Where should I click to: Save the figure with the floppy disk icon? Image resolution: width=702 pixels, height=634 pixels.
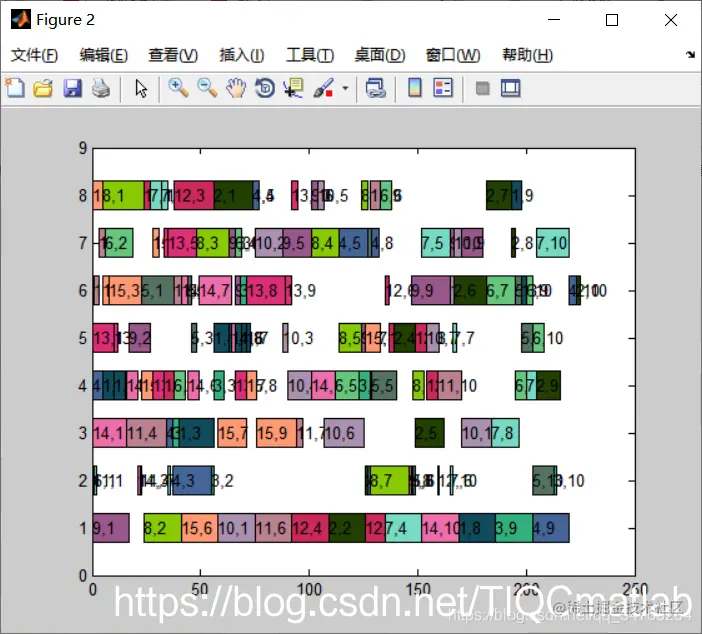point(72,88)
